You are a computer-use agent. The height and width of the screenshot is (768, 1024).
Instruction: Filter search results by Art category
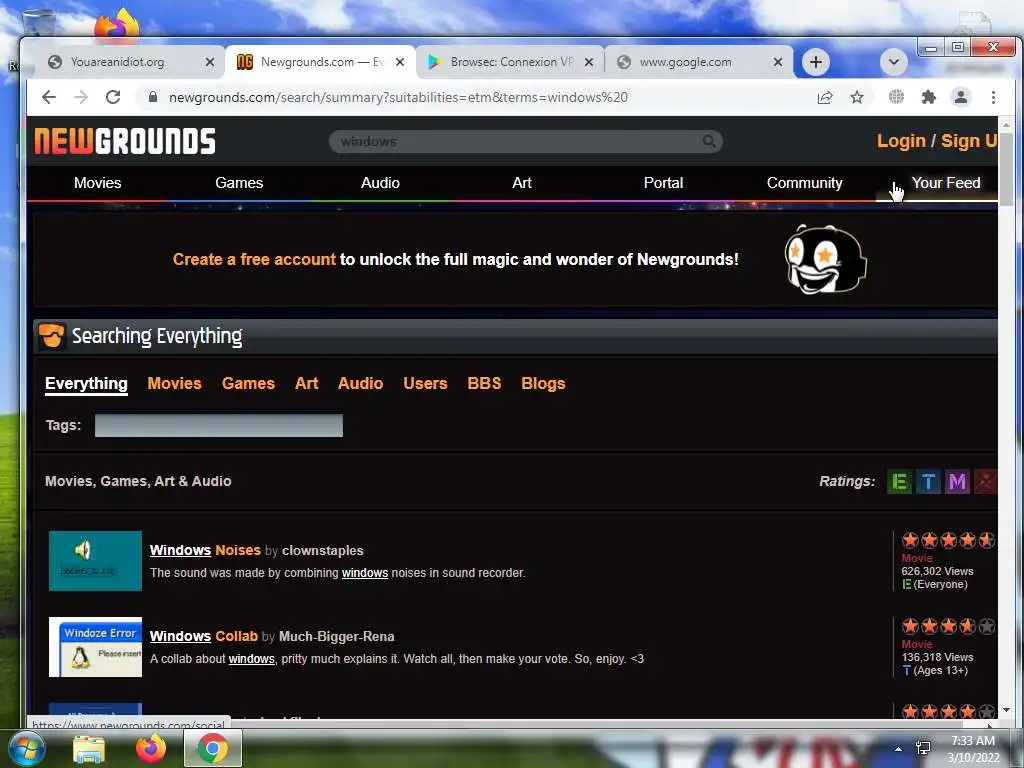point(306,383)
